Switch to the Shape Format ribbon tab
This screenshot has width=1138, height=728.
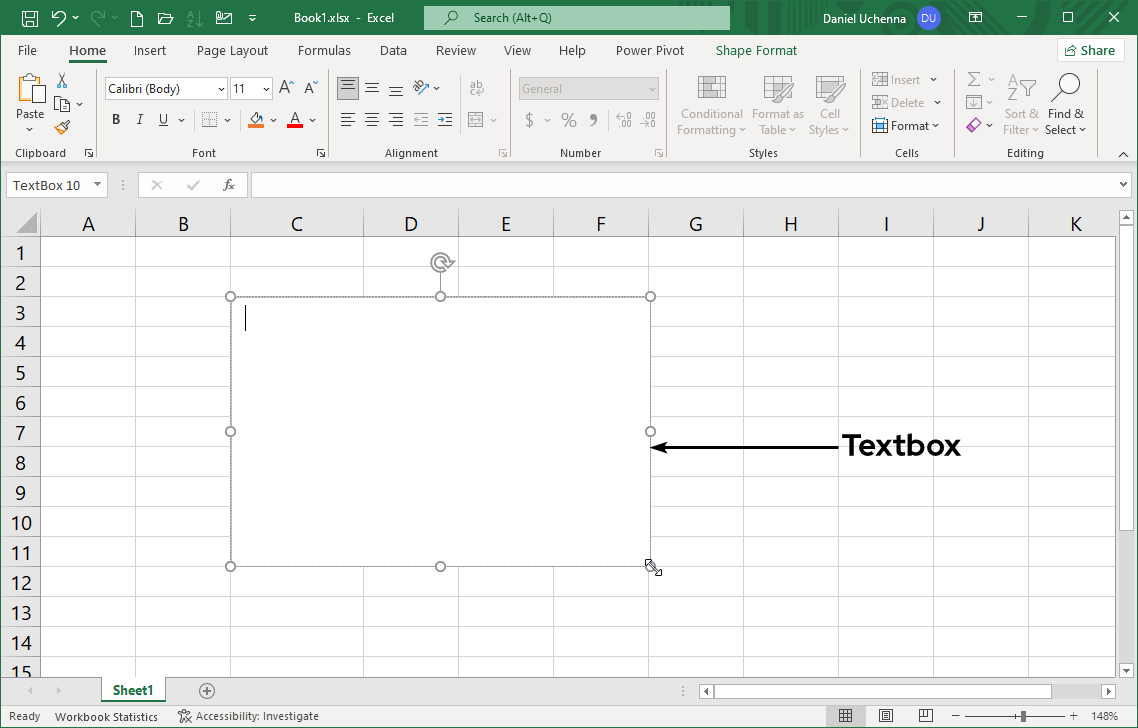click(x=756, y=50)
